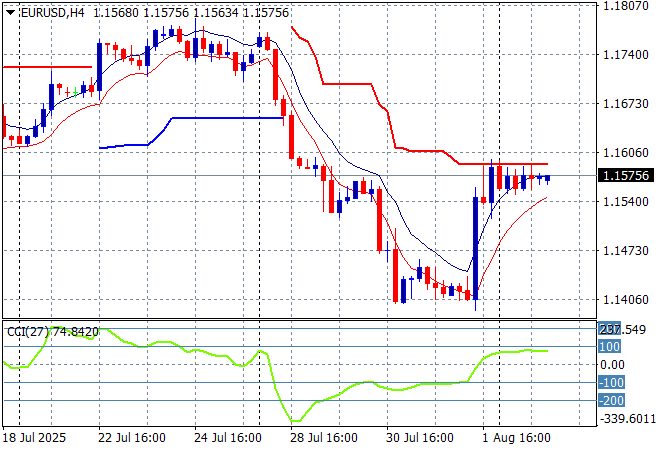Select the 1.17400 price axis value
This screenshot has width=660, height=450.
click(x=626, y=54)
